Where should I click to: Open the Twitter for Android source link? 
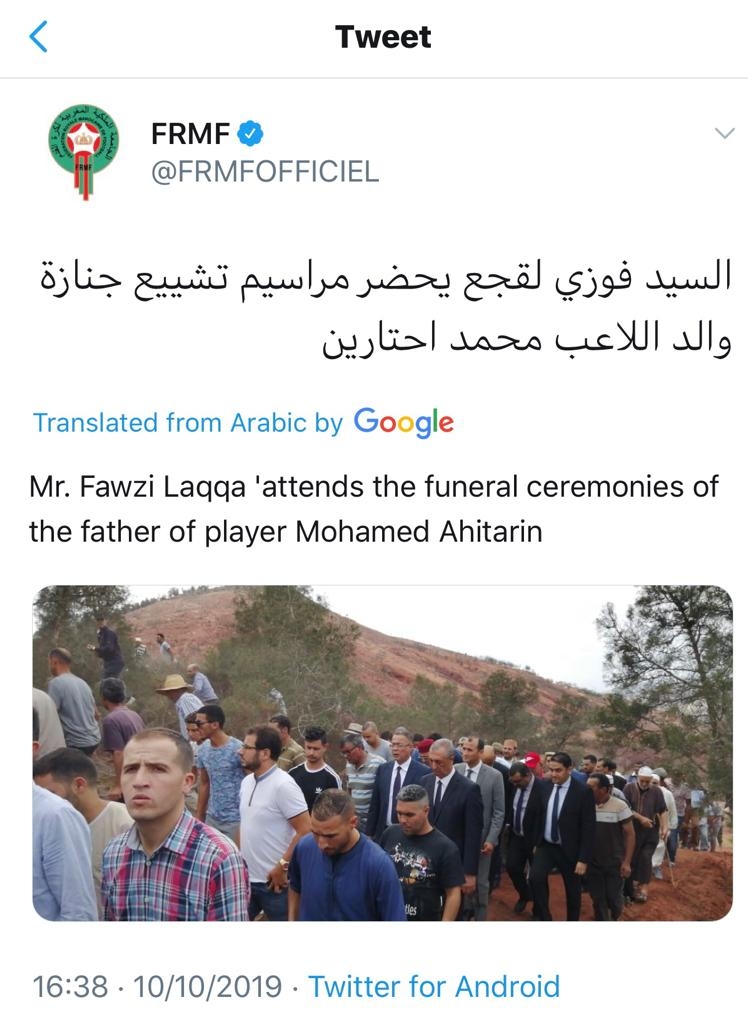[434, 986]
